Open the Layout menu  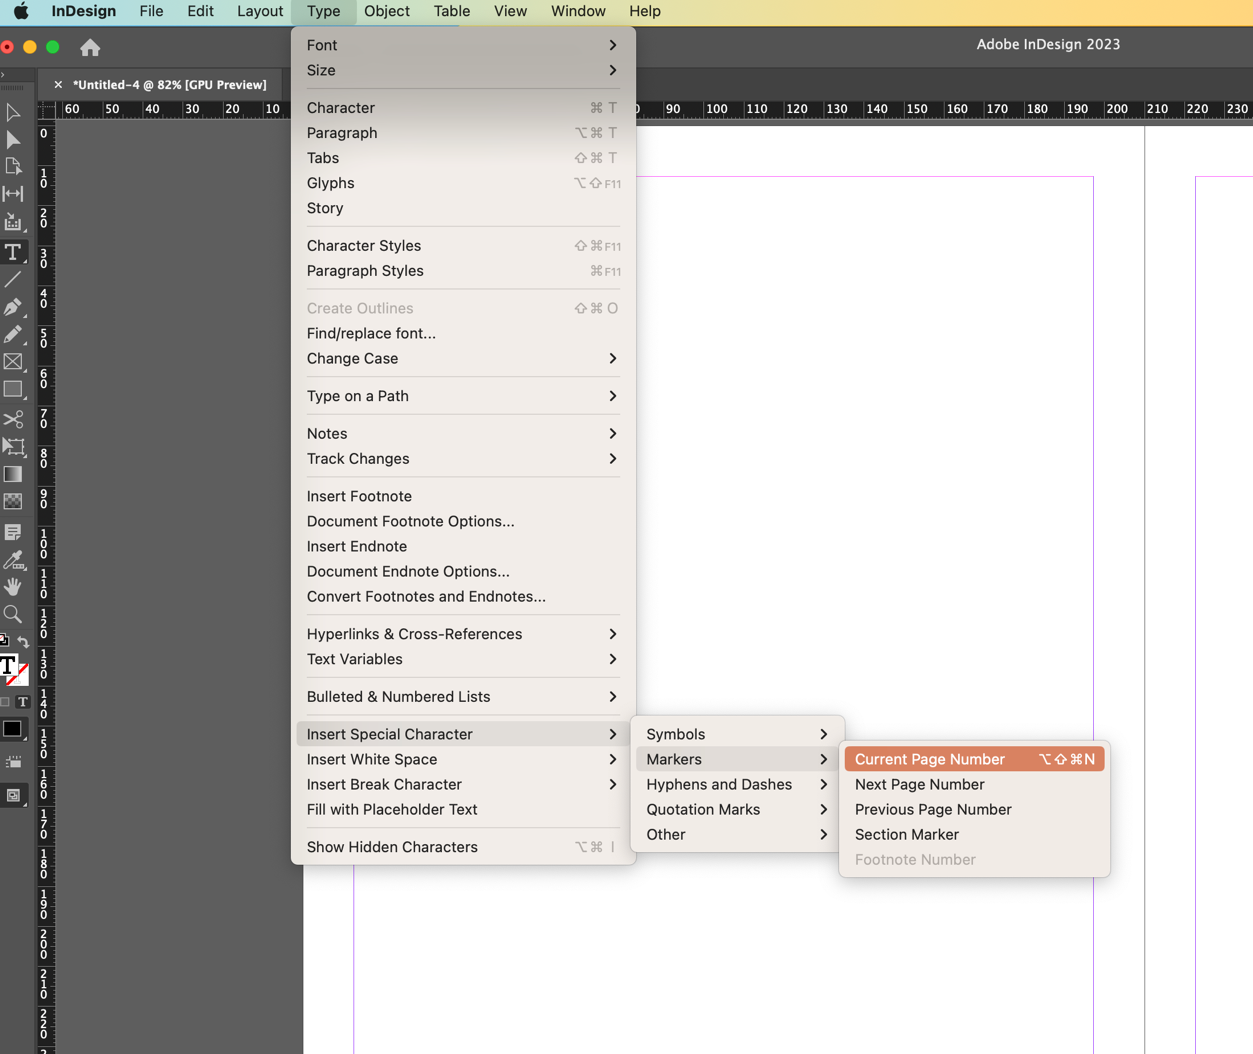click(260, 11)
